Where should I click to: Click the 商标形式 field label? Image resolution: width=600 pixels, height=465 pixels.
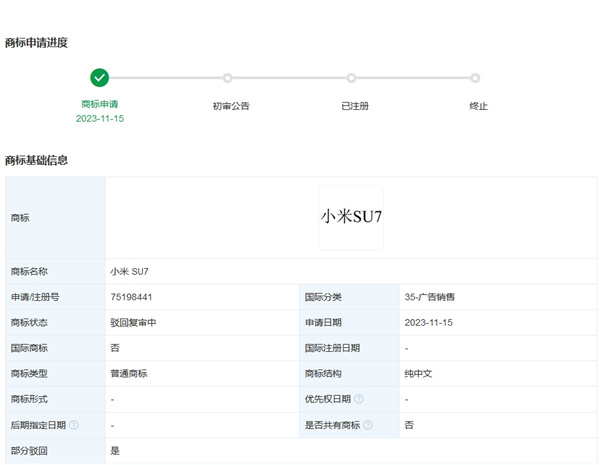pos(29,399)
